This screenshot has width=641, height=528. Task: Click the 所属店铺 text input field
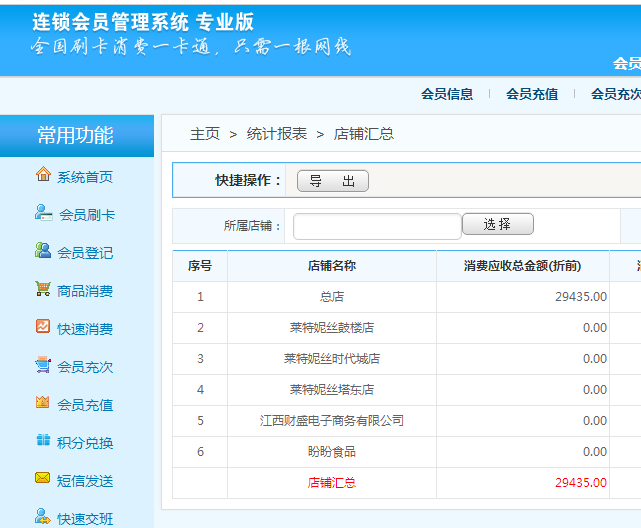(377, 226)
